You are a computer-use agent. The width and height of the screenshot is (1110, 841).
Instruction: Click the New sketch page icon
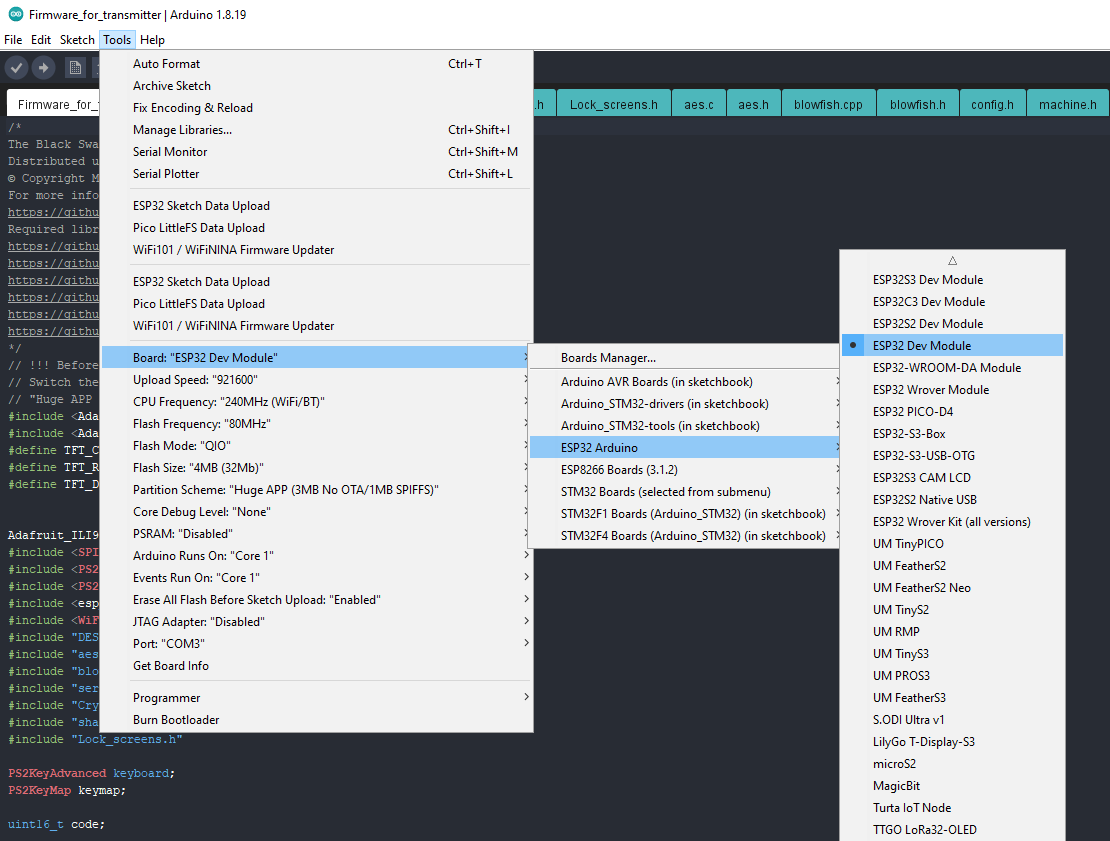pos(75,68)
